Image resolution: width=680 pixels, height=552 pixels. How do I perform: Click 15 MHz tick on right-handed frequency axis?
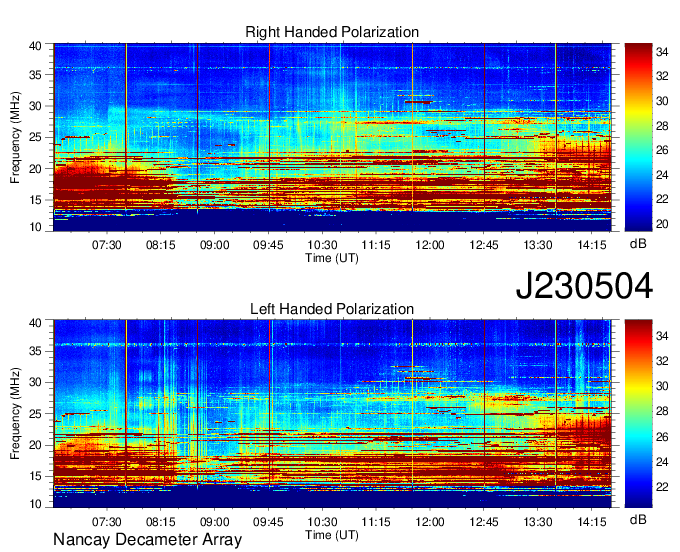pos(36,200)
